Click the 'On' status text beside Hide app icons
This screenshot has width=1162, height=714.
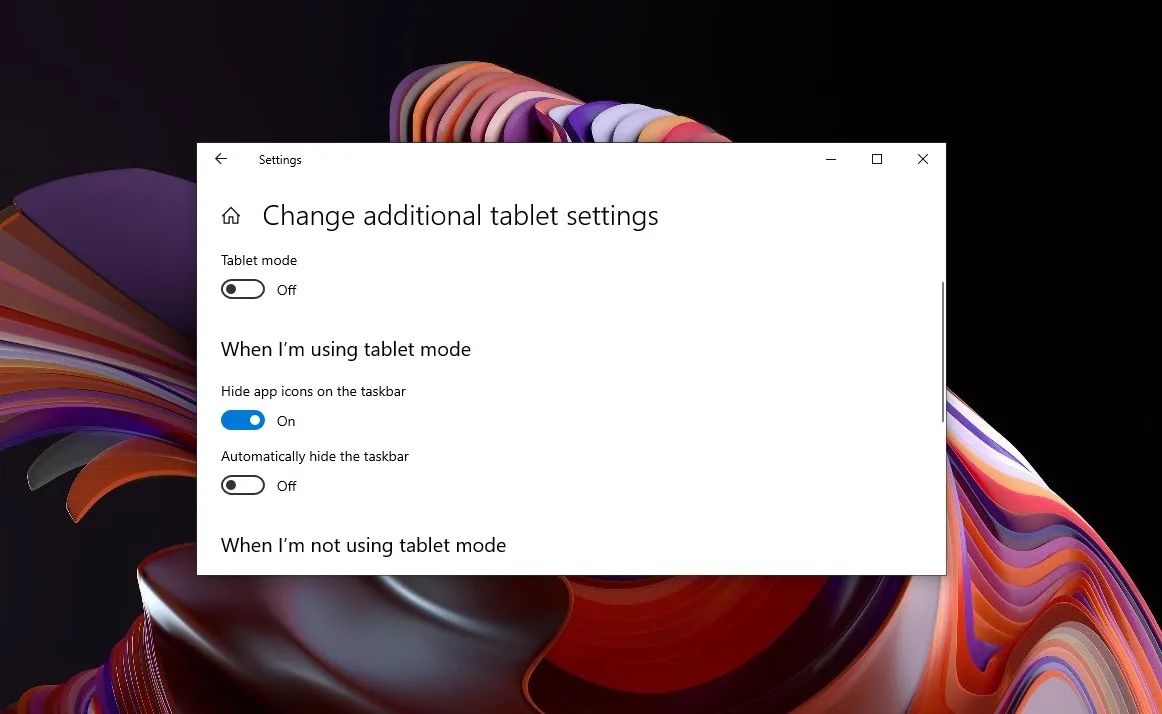[x=286, y=421]
